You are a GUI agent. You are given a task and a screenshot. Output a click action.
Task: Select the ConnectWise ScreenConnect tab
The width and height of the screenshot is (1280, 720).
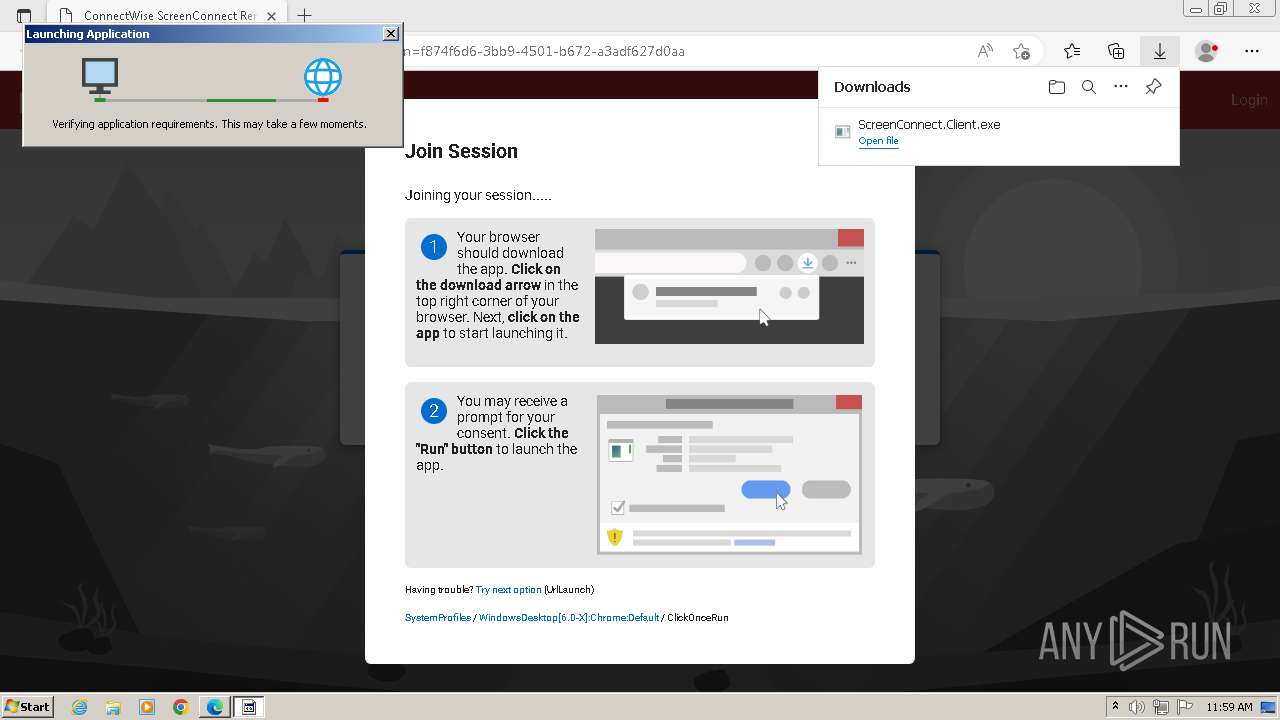point(165,16)
